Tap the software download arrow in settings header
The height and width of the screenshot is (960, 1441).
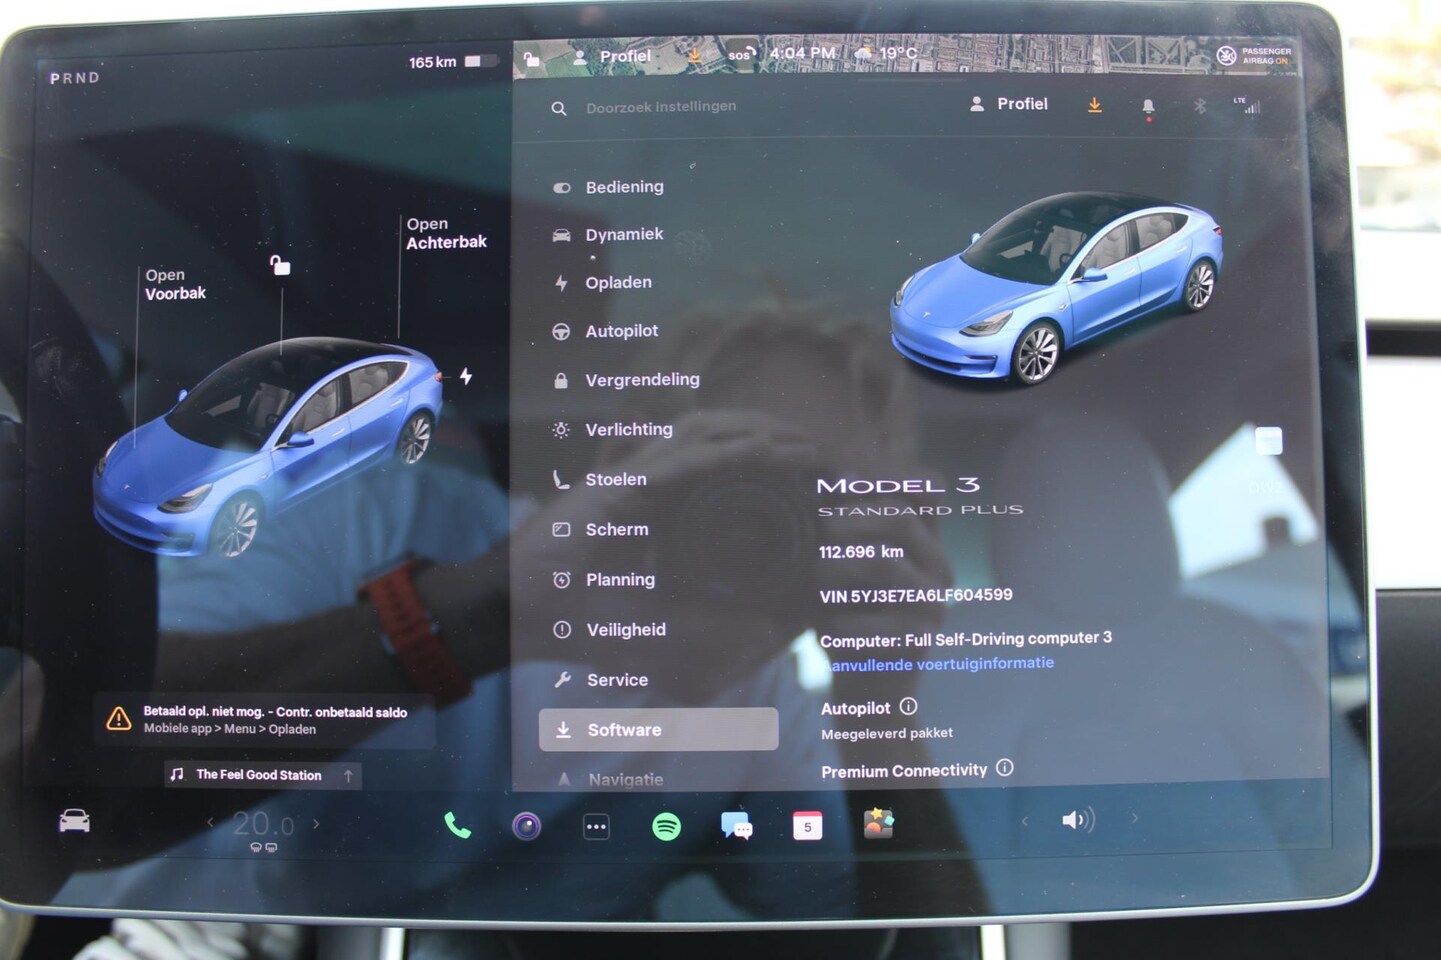1095,105
